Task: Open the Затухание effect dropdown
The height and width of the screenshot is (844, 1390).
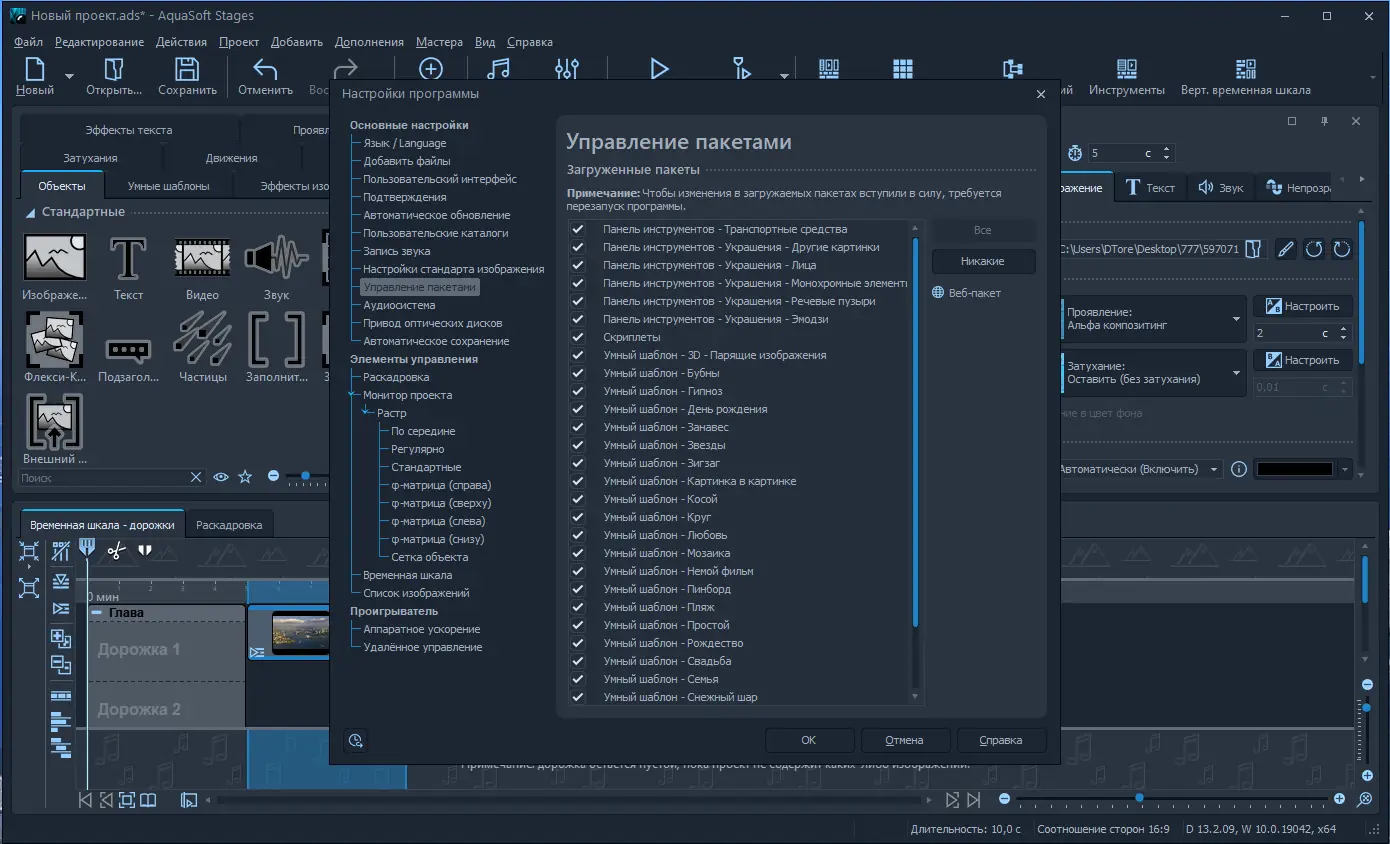Action: coord(1237,373)
